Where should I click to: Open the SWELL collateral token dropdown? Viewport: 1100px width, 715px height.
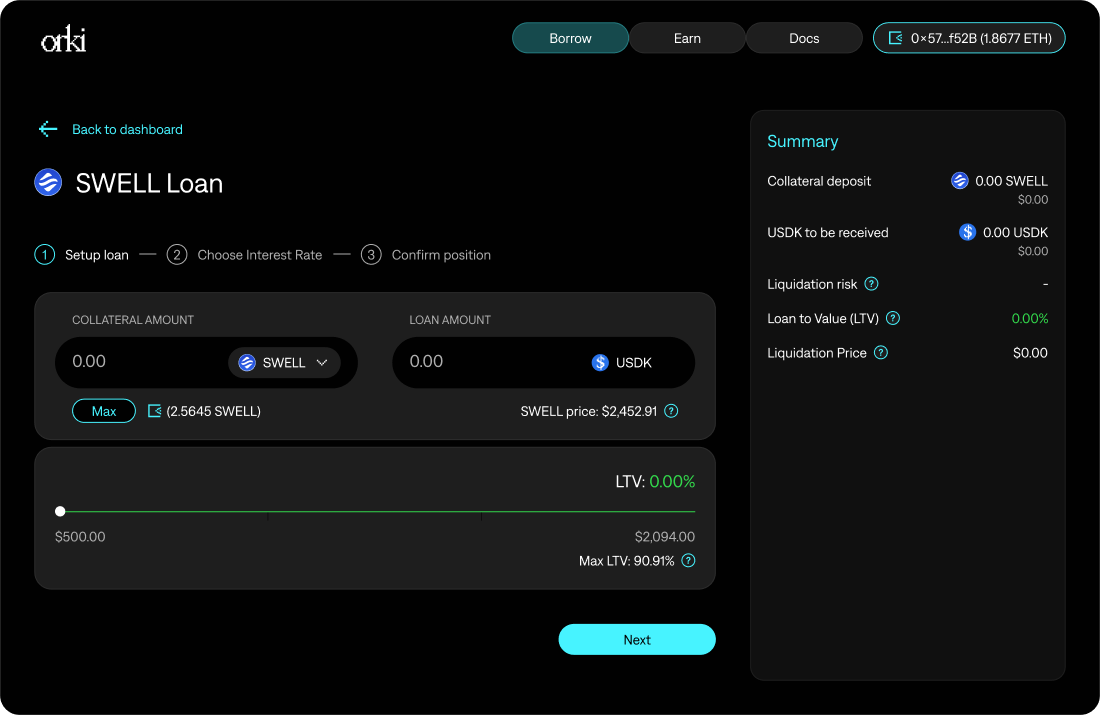(x=284, y=362)
